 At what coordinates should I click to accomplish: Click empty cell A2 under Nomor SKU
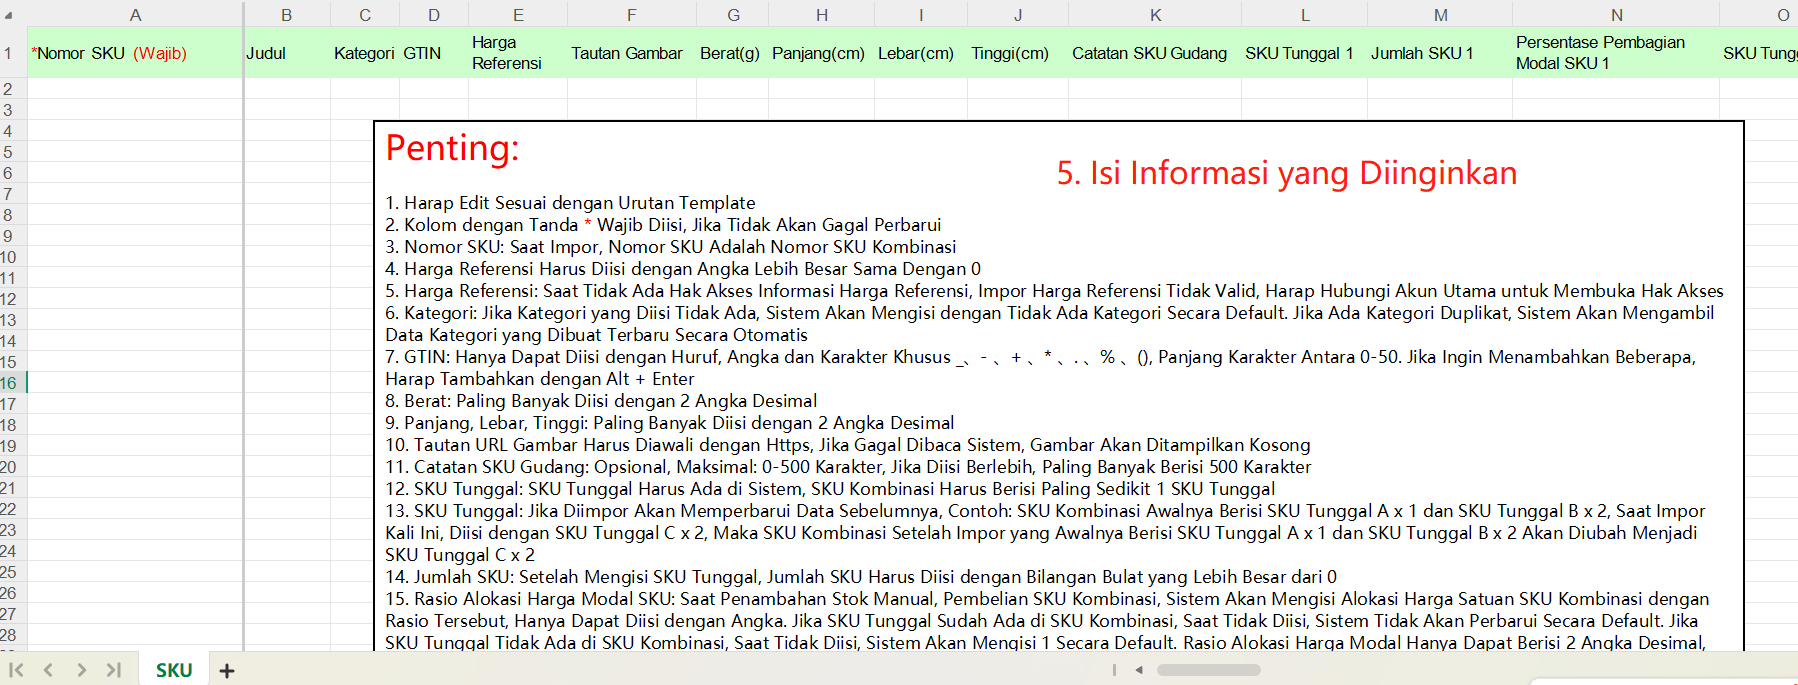(135, 89)
